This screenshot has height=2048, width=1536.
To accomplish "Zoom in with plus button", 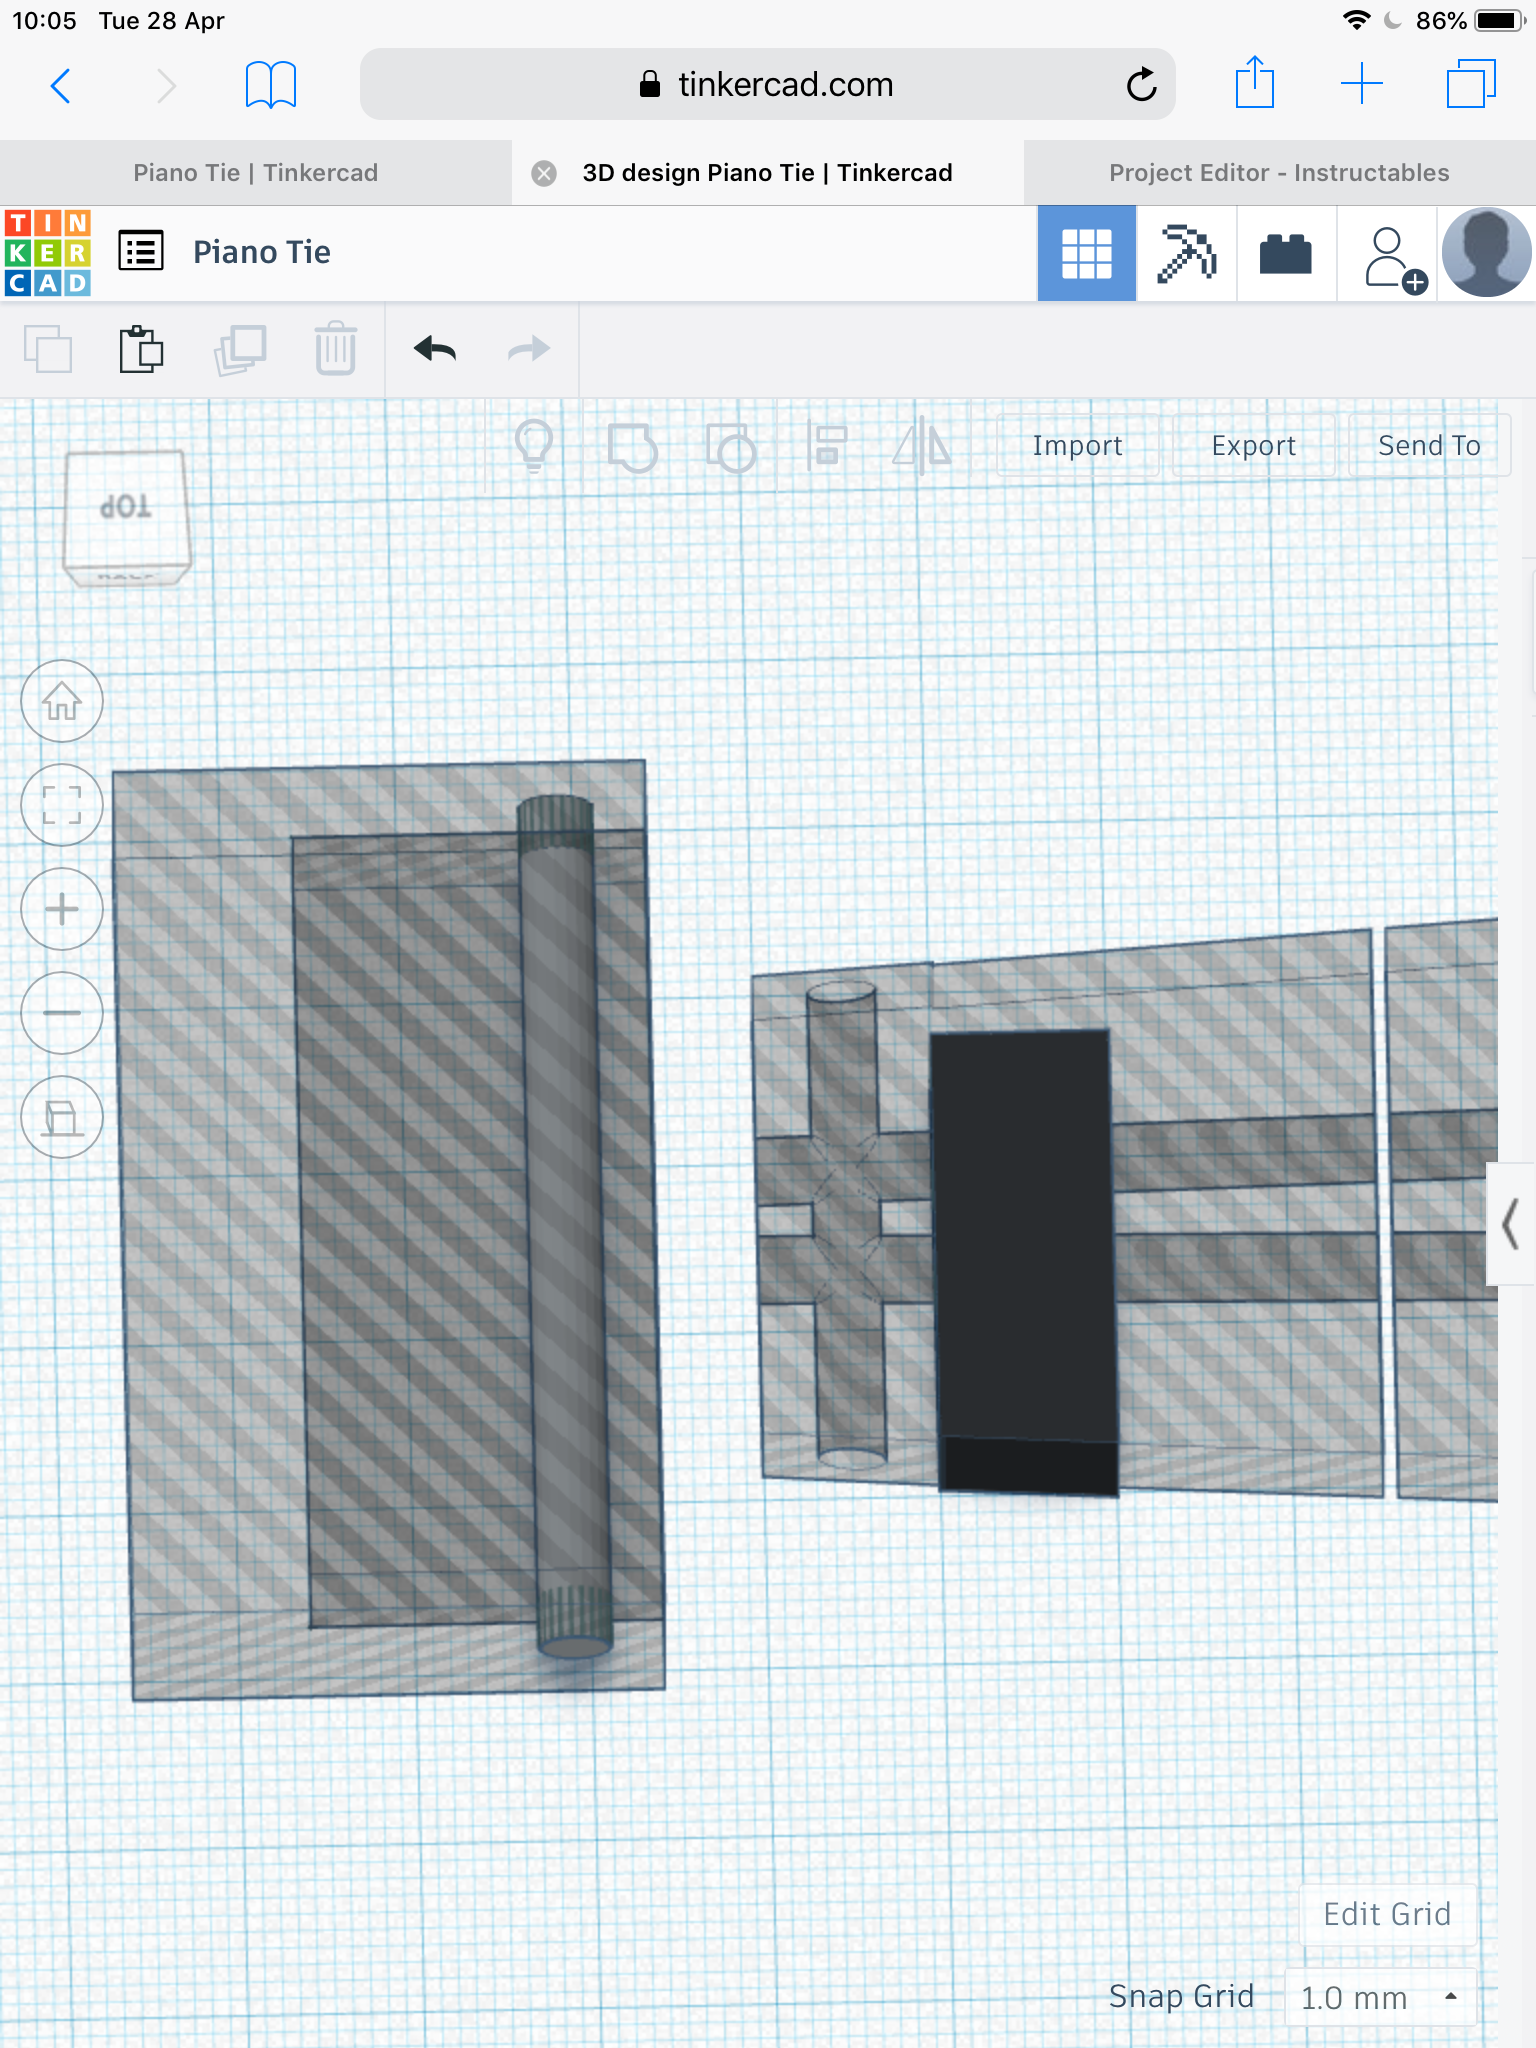I will click(62, 909).
